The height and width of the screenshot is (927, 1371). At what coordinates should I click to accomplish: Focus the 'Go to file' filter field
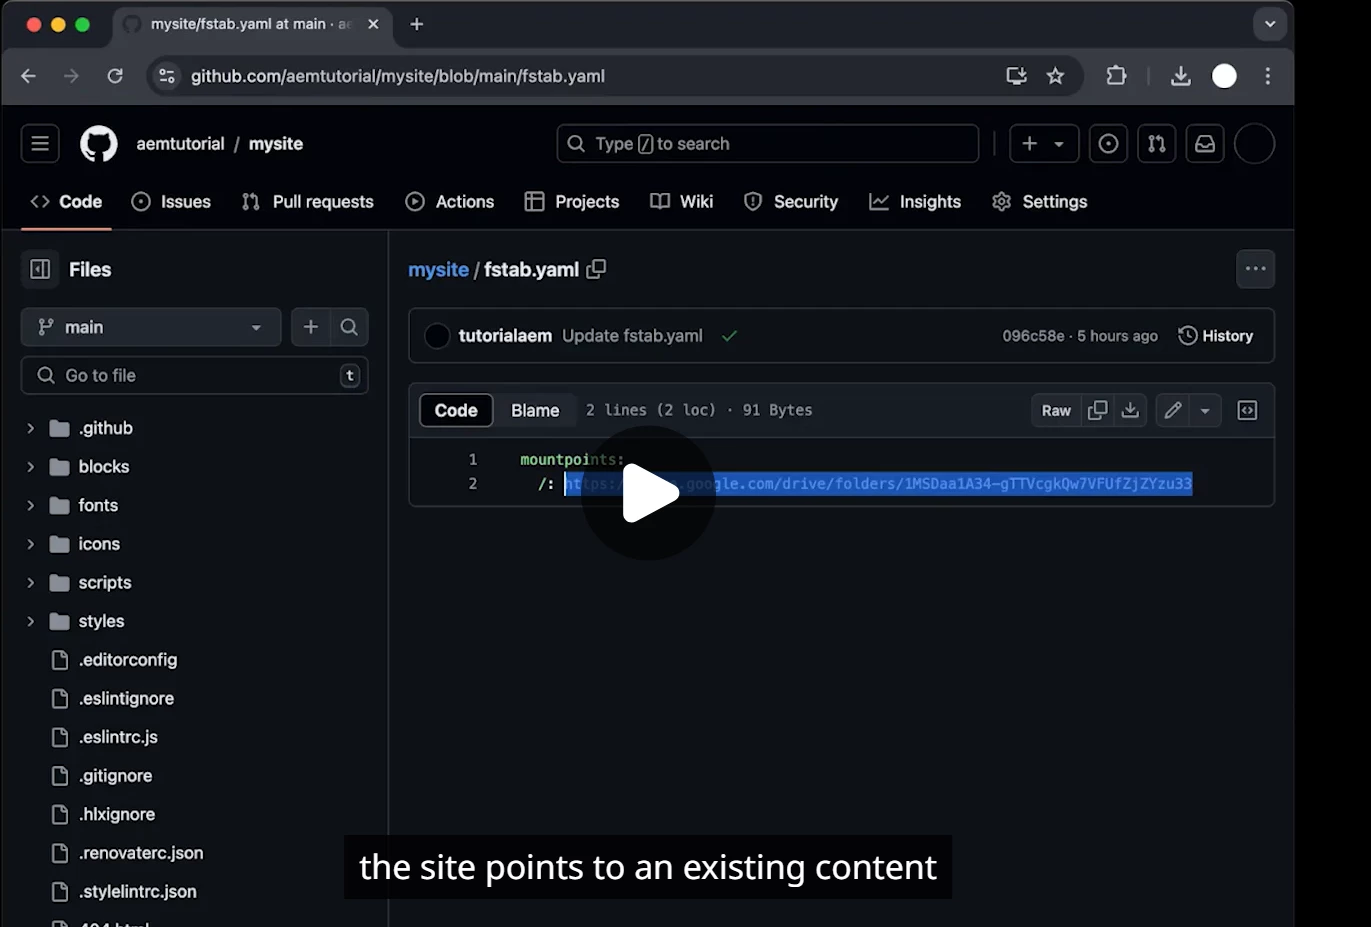point(194,376)
